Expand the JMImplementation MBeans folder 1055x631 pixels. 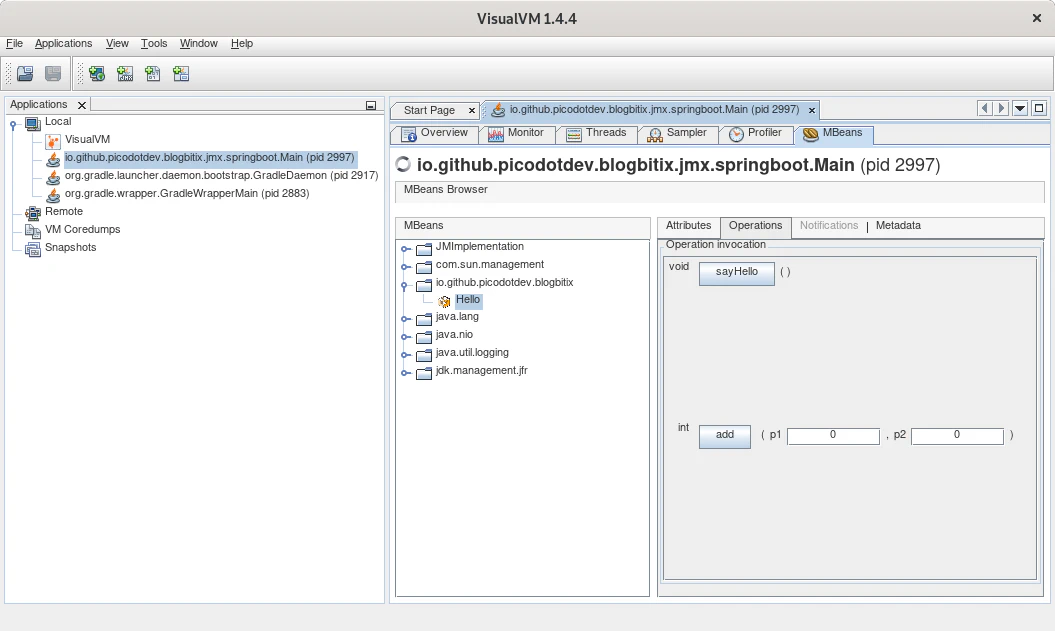point(406,249)
